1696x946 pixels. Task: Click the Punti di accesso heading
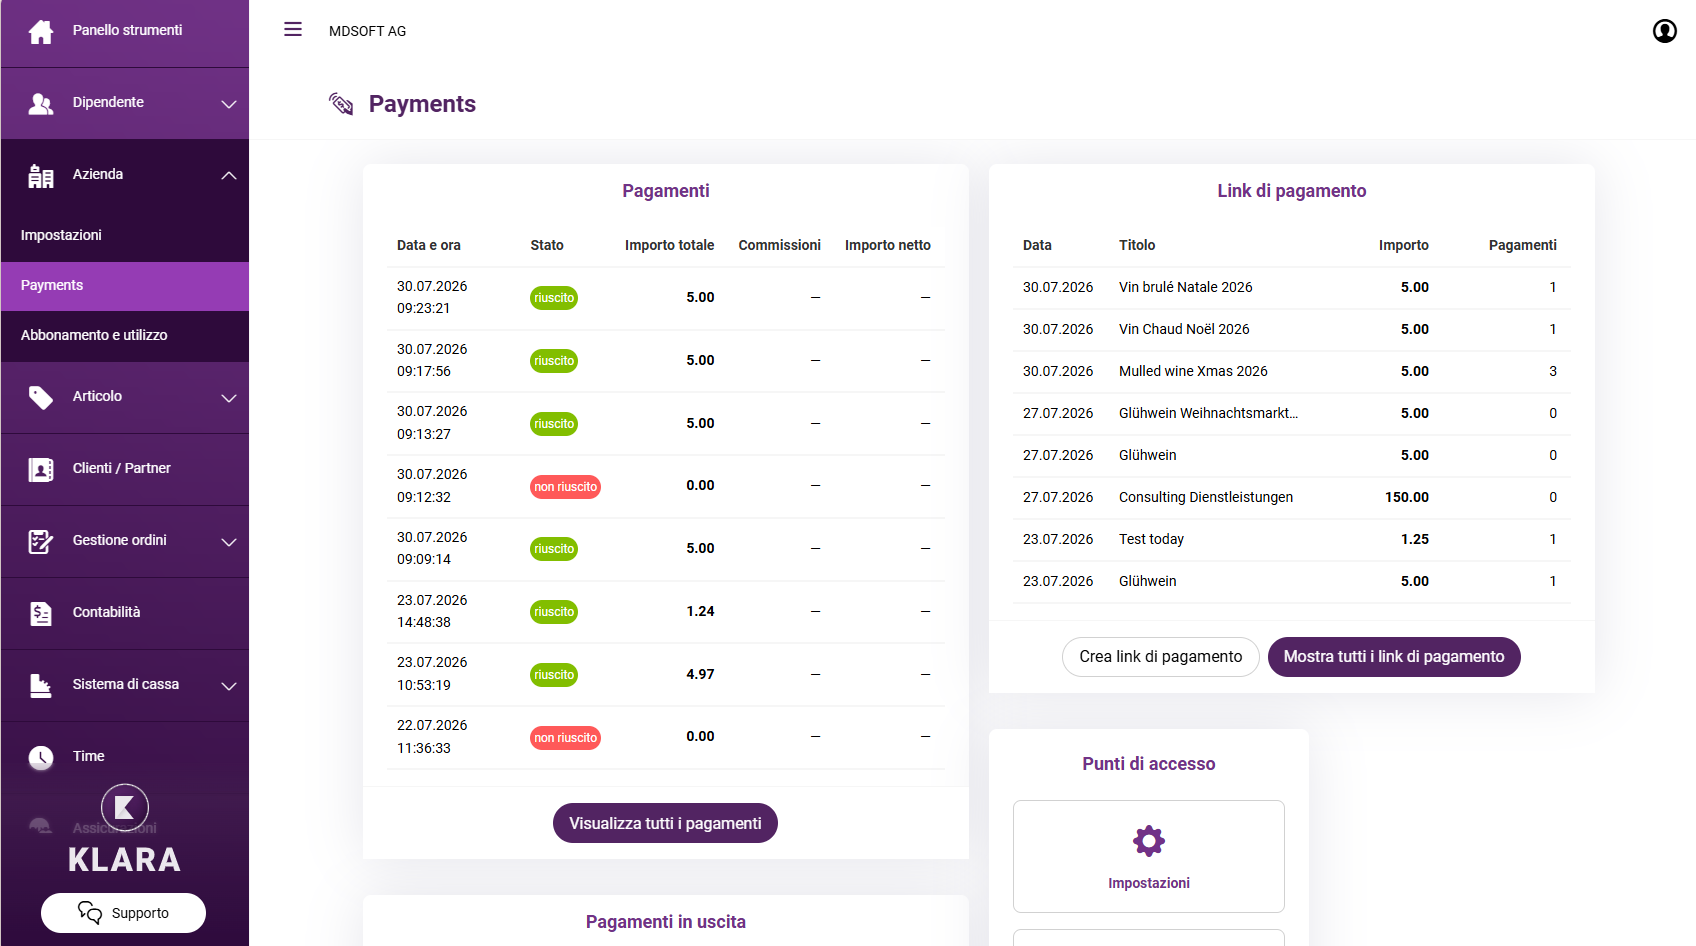point(1149,764)
